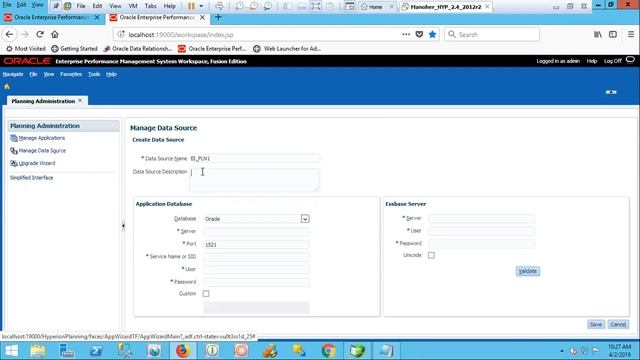This screenshot has height=360, width=640.
Task: Open a new browser tab
Action: 218,17
